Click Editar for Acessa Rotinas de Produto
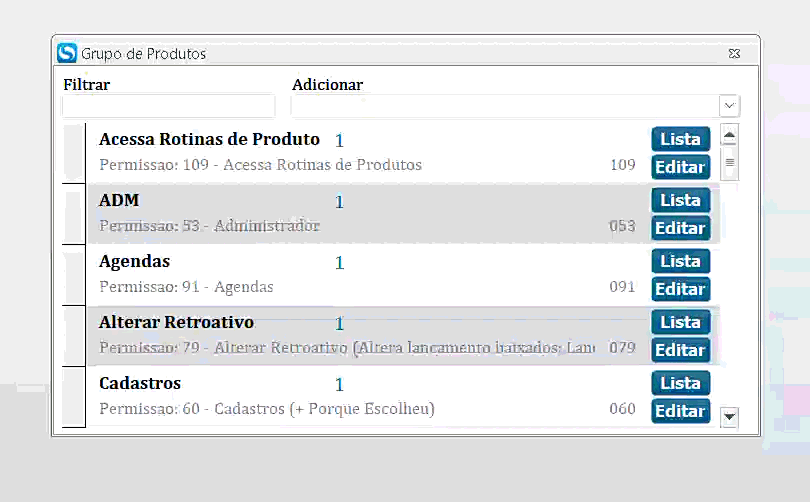810x502 pixels. click(680, 167)
